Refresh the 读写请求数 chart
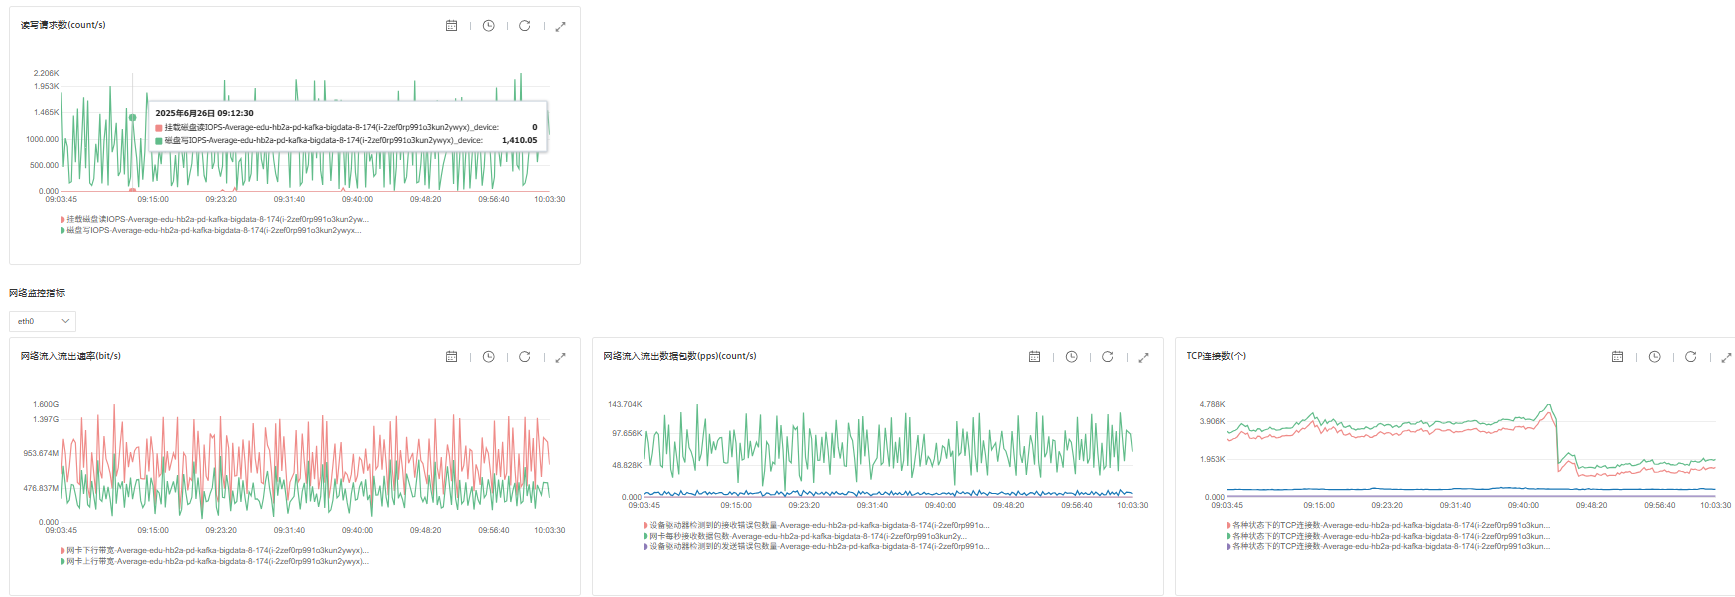This screenshot has height=597, width=1735. (524, 26)
